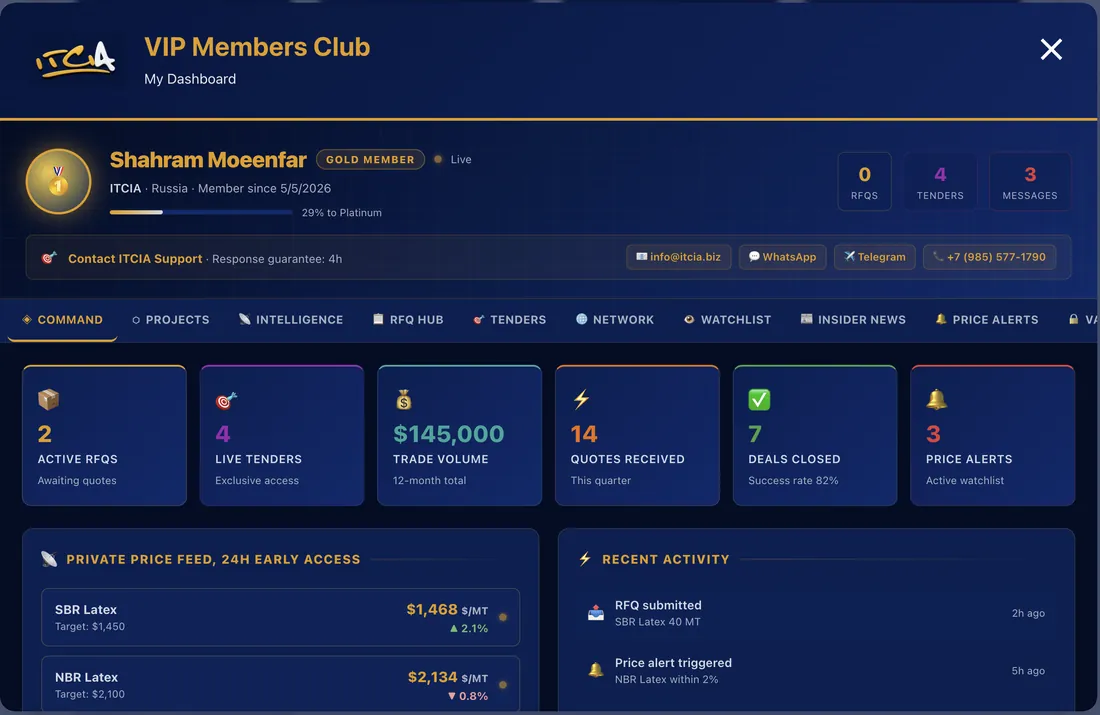
Task: Click lightning icon beside Recent Activity
Action: coord(585,559)
